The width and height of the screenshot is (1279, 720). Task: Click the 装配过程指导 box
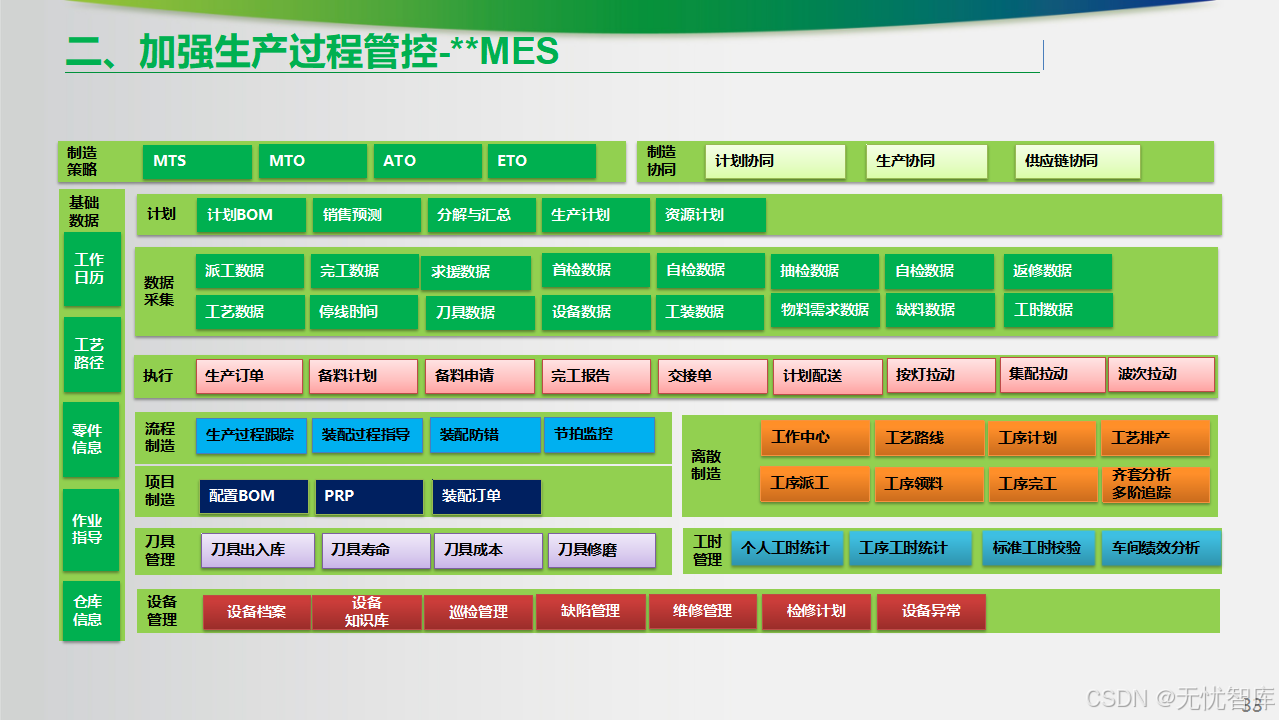tap(367, 435)
